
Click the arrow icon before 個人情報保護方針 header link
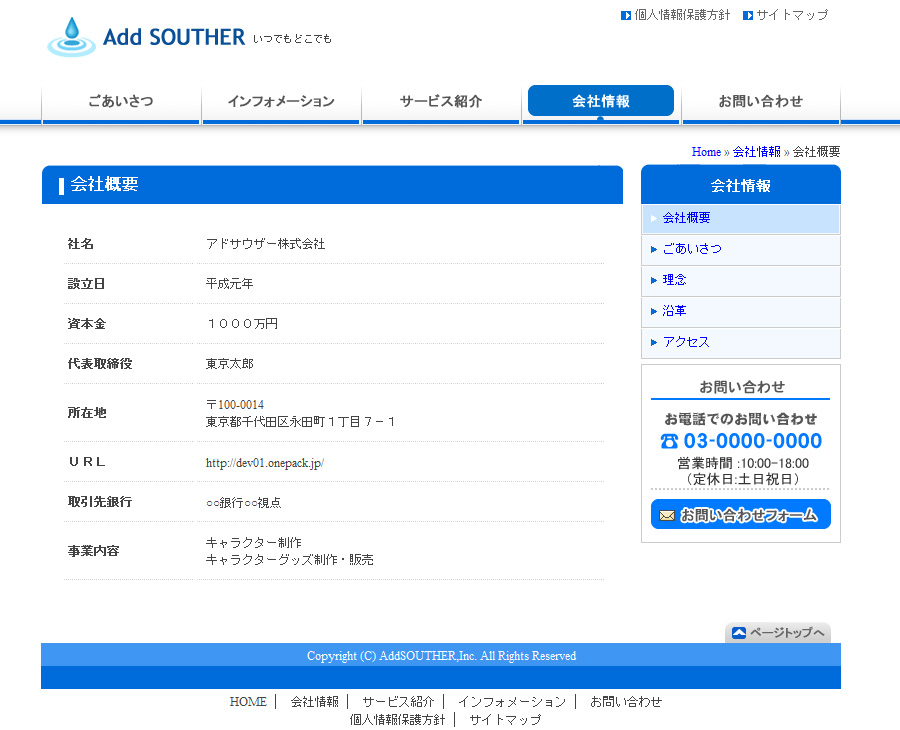click(x=626, y=15)
